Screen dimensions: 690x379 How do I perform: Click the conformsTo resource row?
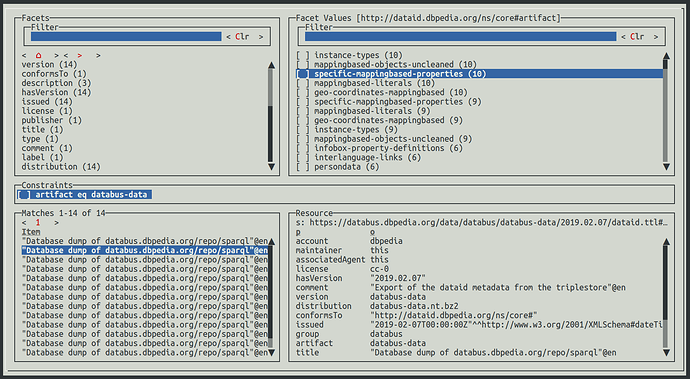479,315
